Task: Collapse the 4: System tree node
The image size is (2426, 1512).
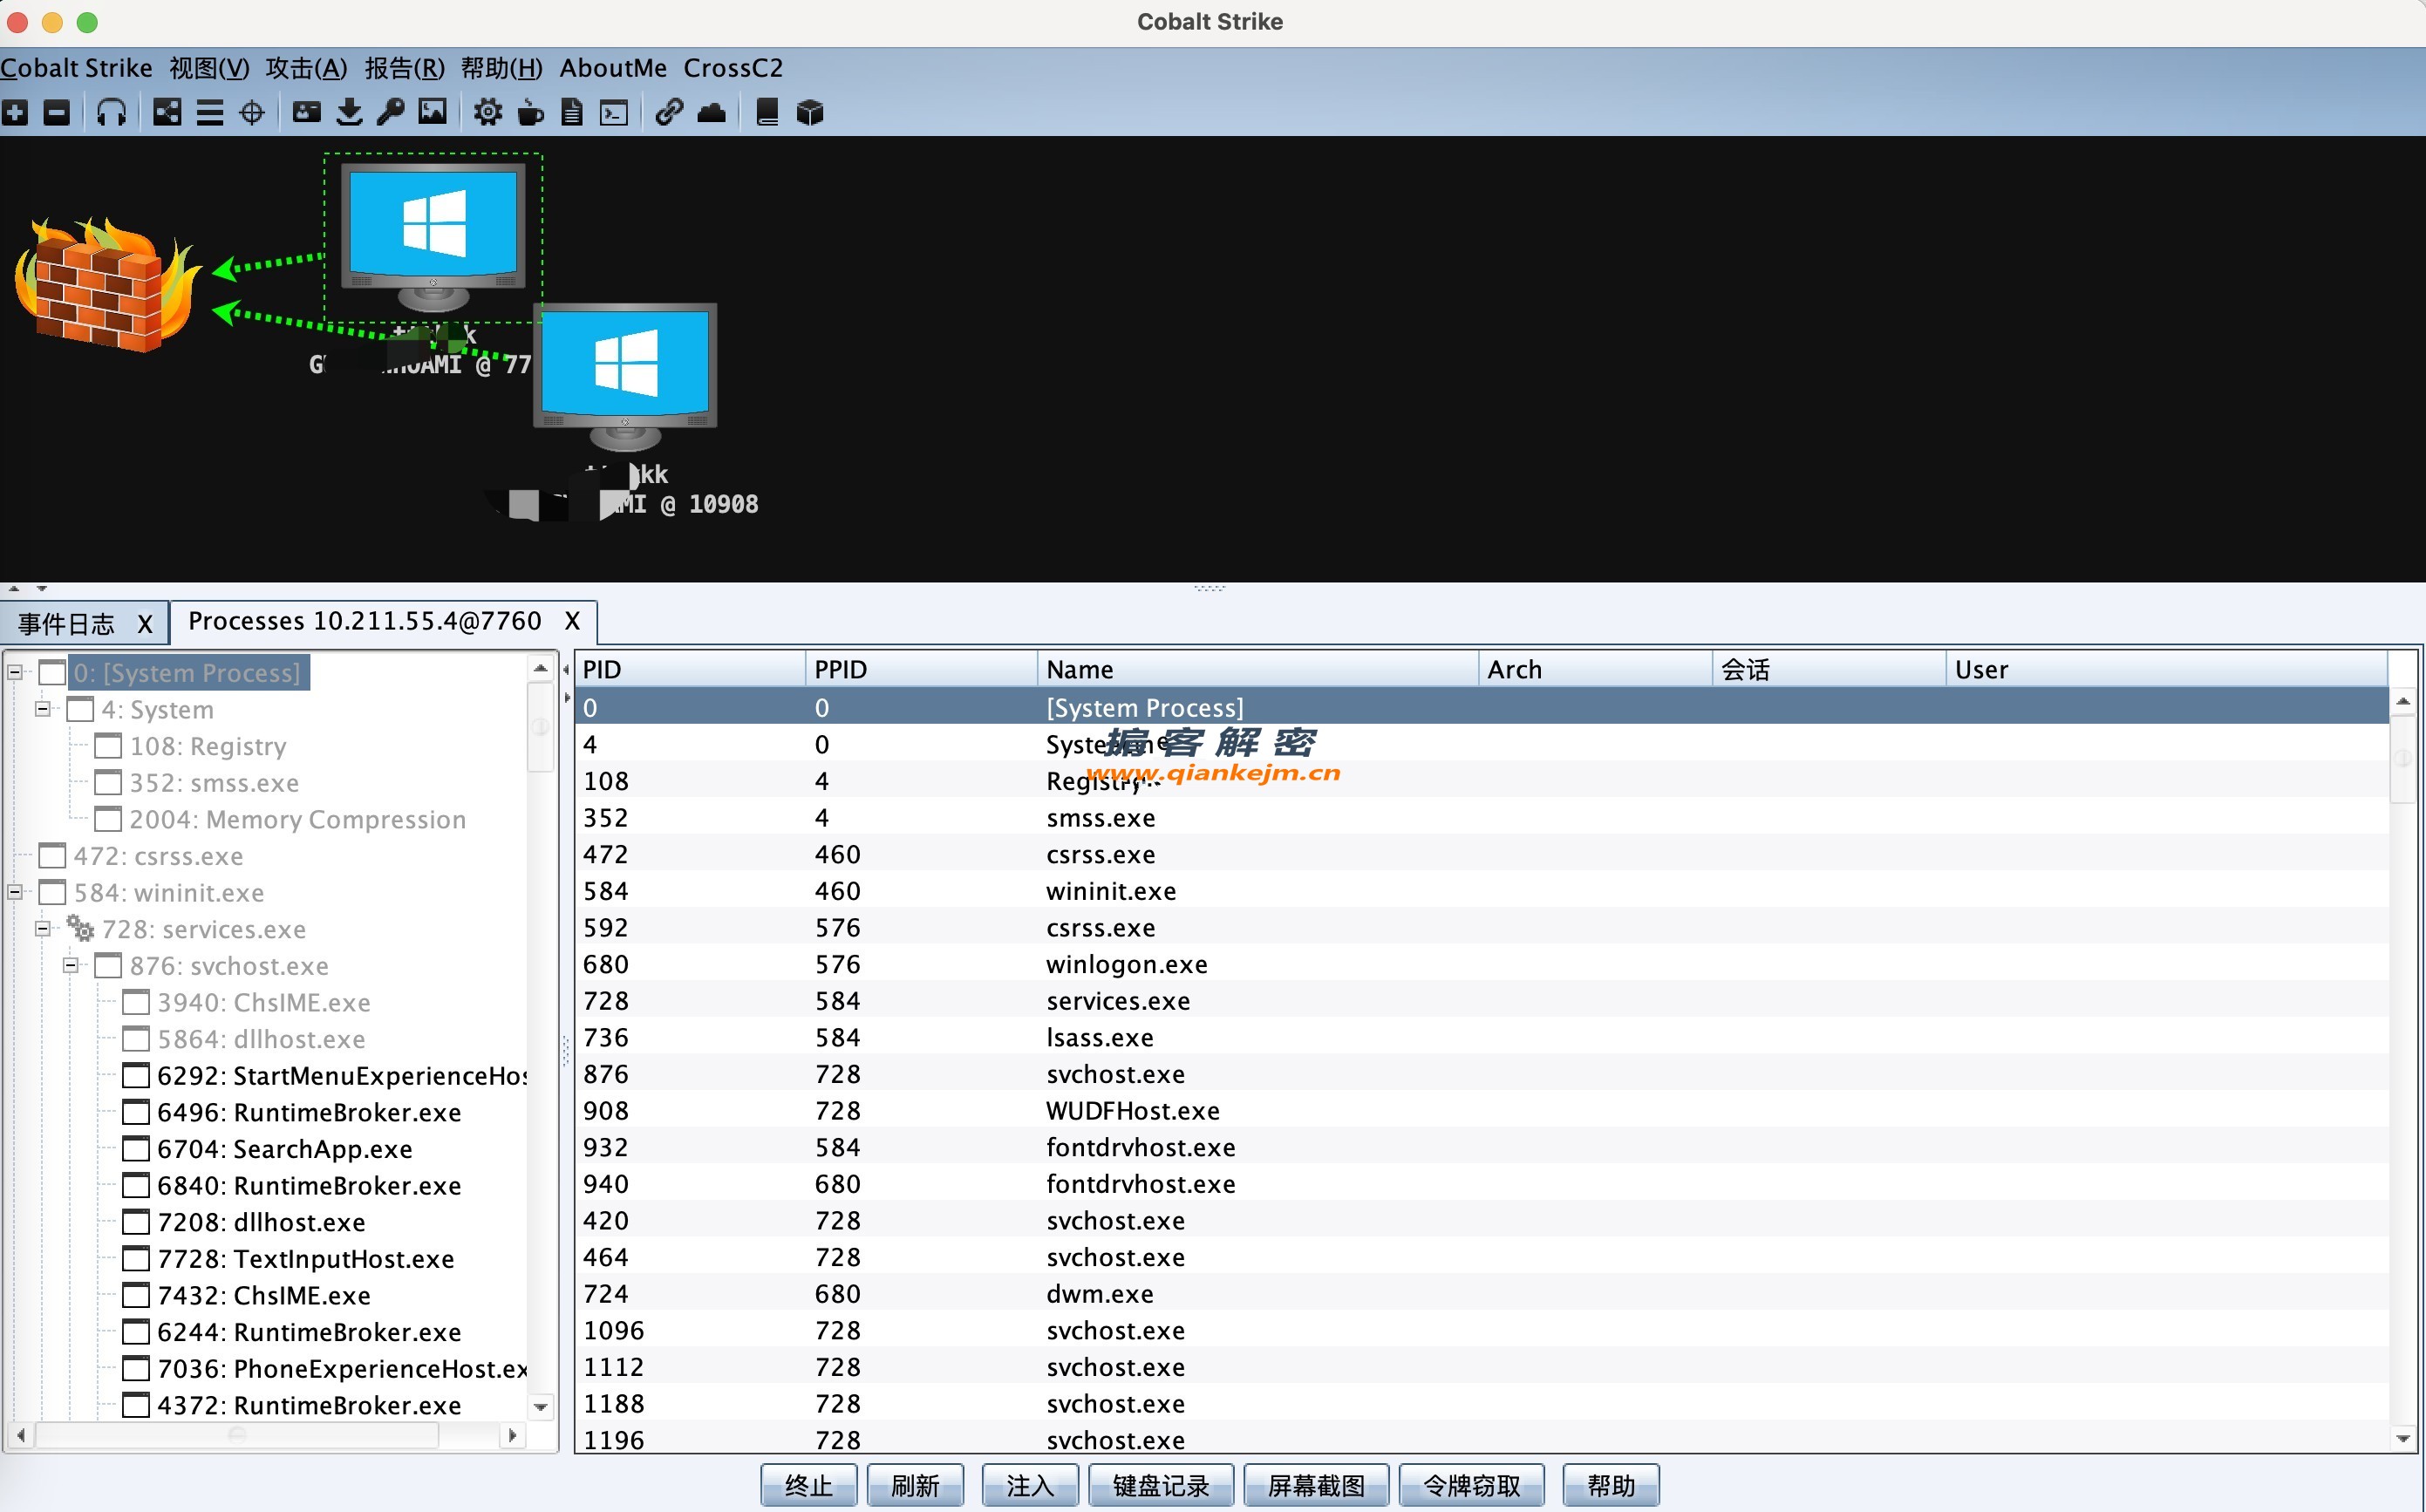Action: coord(43,709)
